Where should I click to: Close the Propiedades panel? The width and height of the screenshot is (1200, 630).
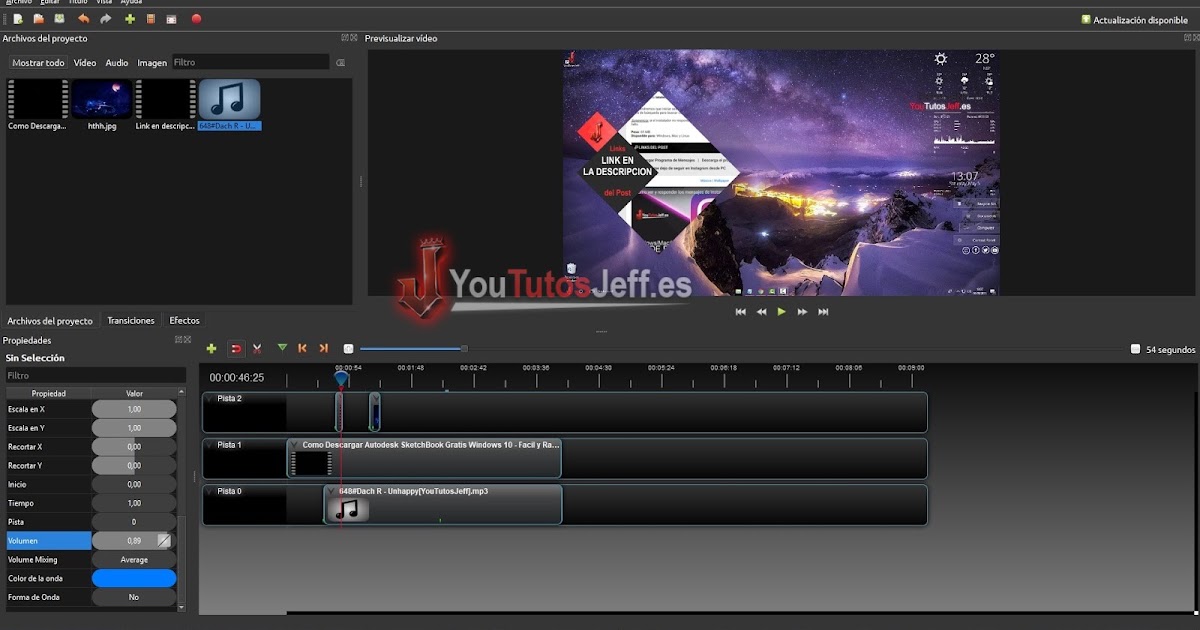tap(187, 340)
